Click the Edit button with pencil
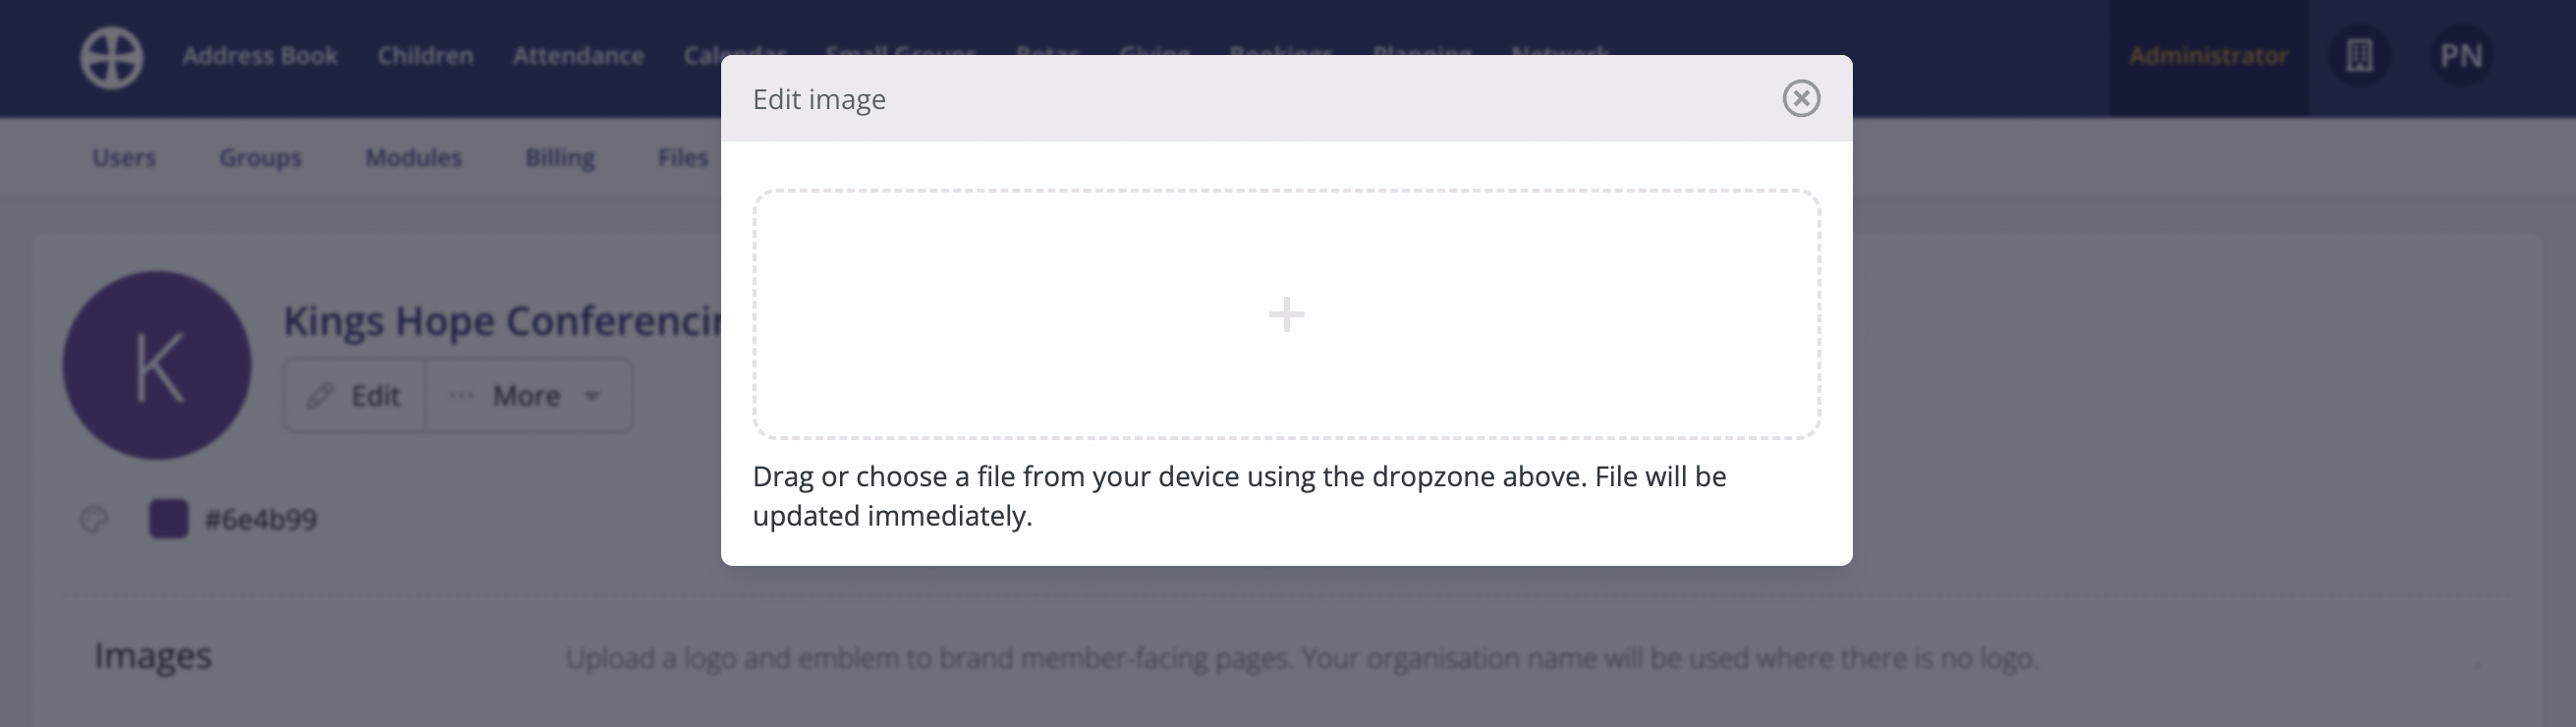2576x727 pixels. coord(355,396)
